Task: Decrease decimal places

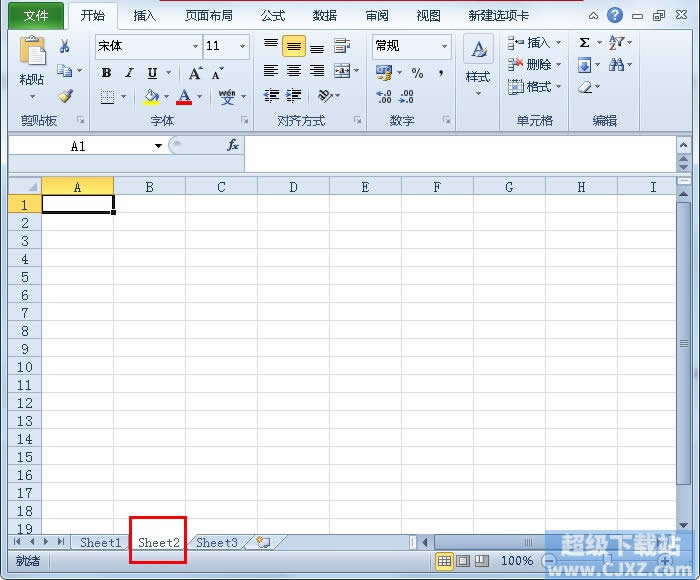Action: (406, 96)
